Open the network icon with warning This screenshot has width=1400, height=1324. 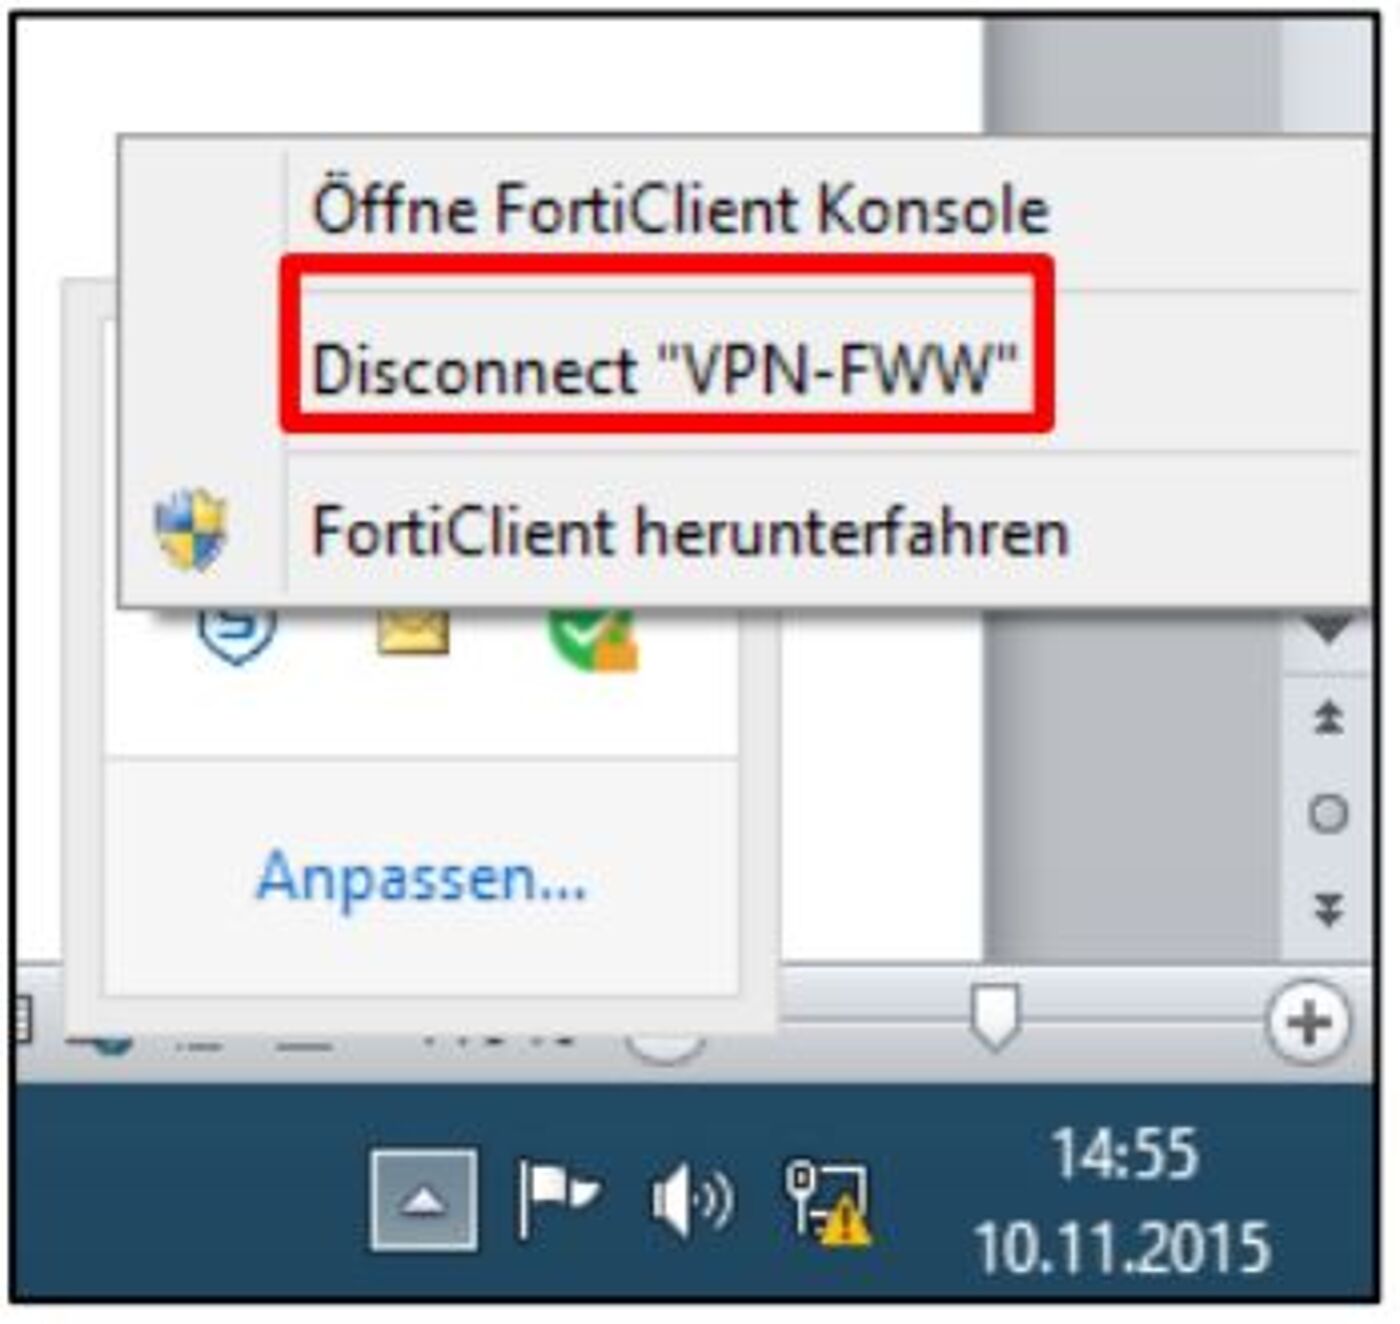point(828,1202)
